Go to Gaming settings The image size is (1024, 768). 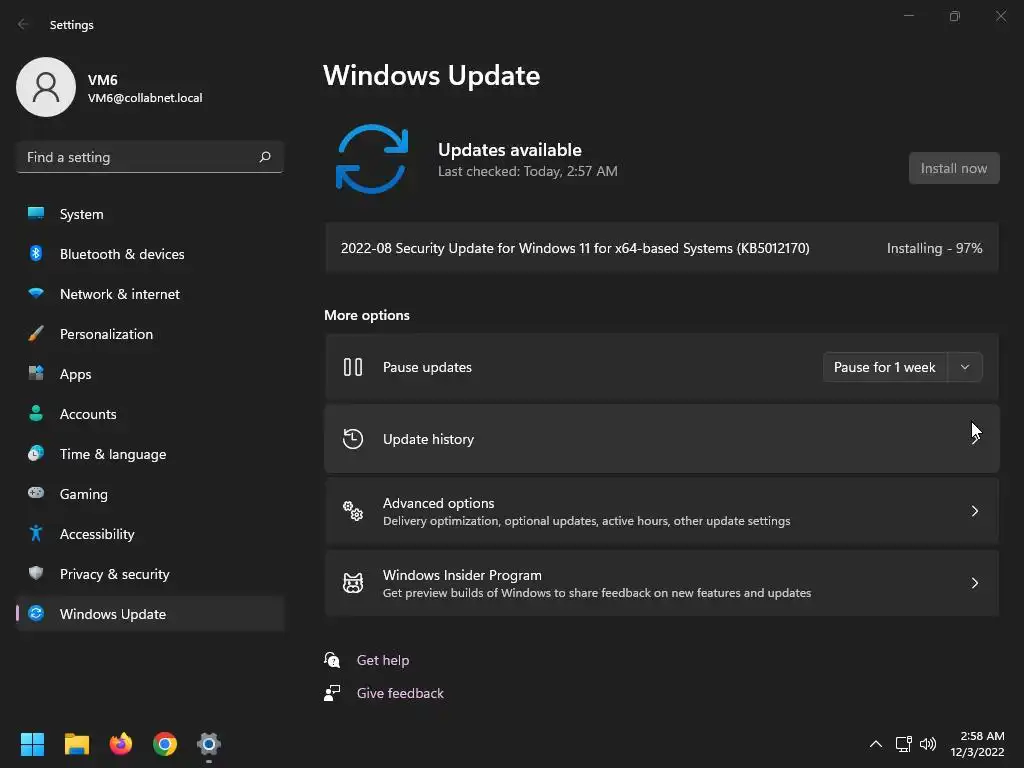tap(150, 494)
